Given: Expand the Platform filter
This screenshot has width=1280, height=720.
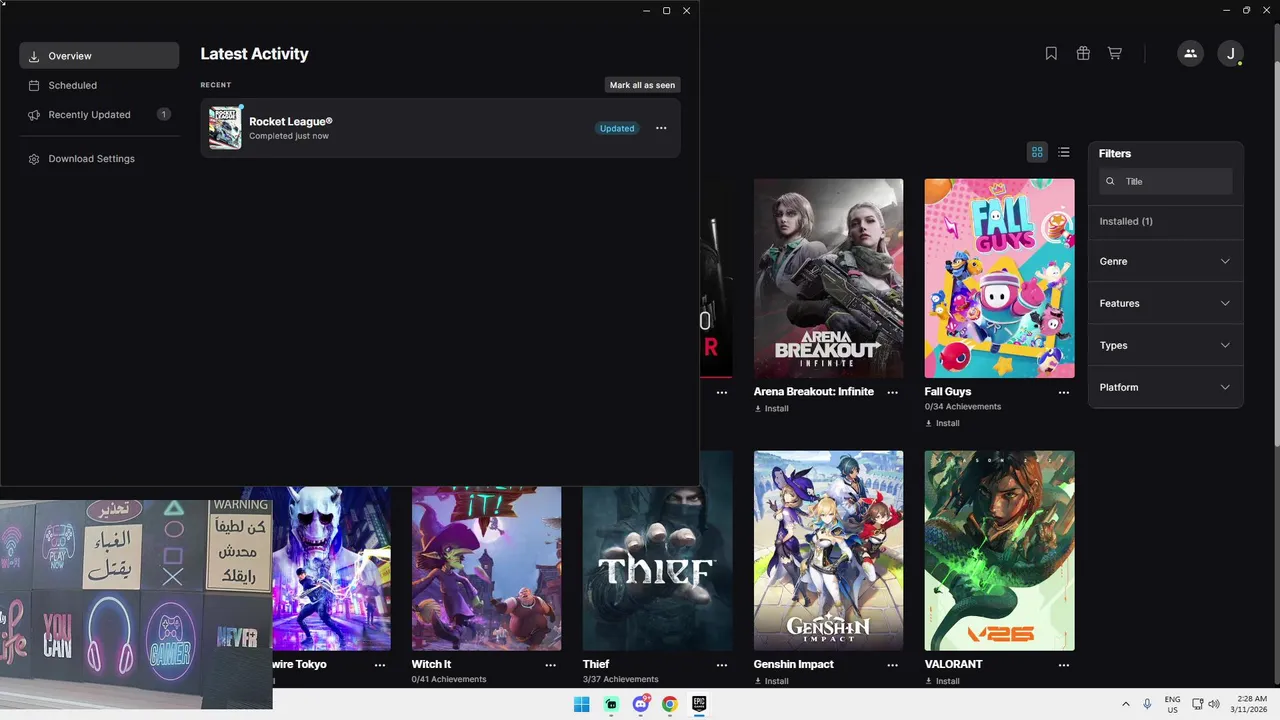Looking at the screenshot, I should (x=1166, y=387).
